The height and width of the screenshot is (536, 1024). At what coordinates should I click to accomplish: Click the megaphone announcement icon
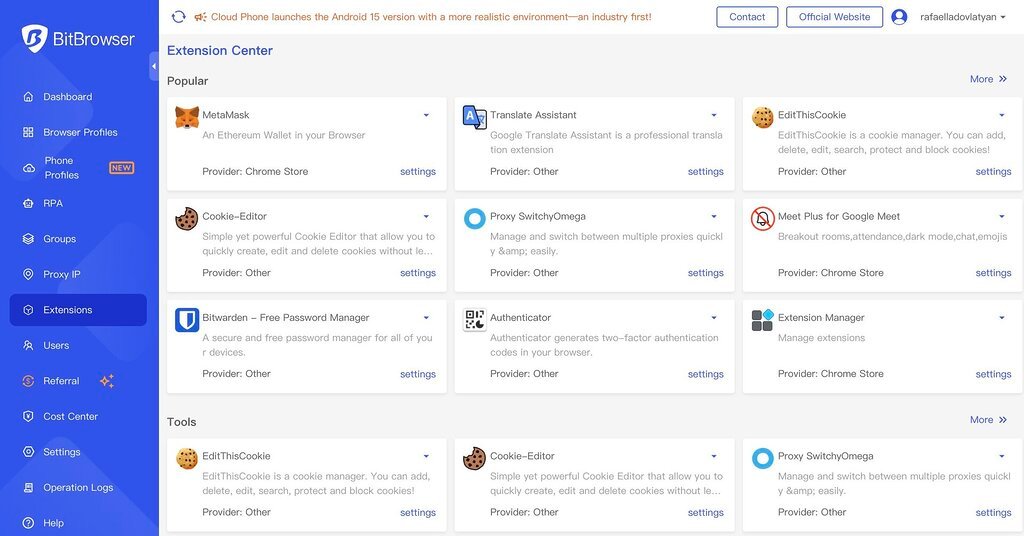click(200, 17)
